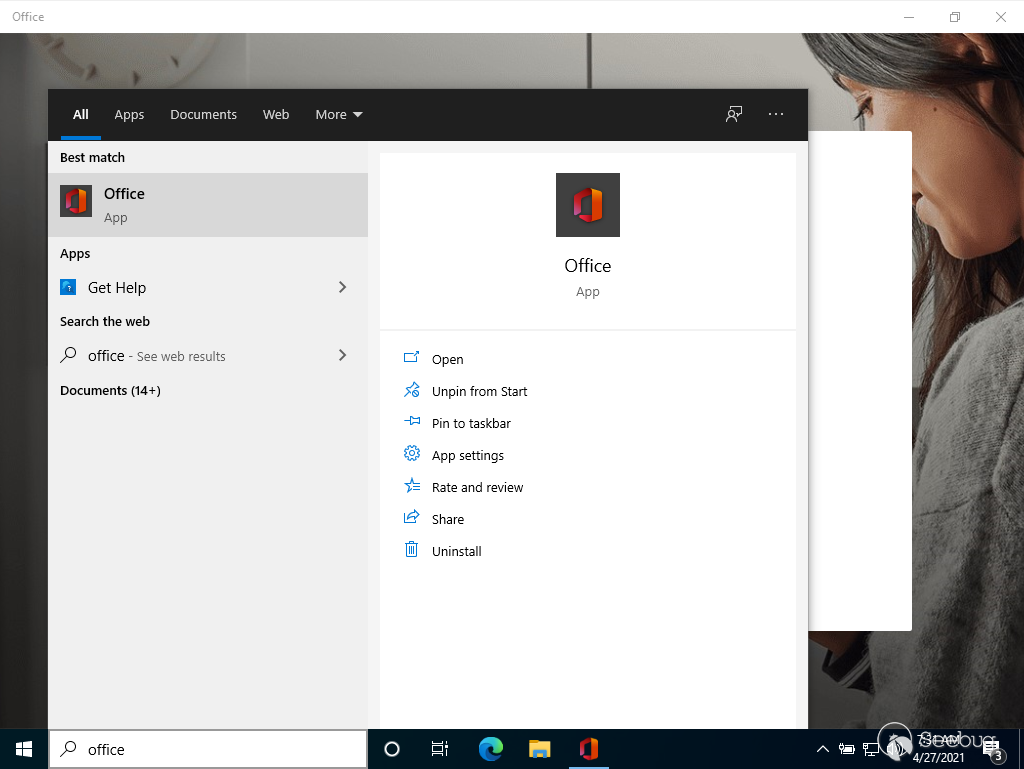This screenshot has width=1024, height=769.
Task: Click the Cortana circle icon
Action: point(392,749)
